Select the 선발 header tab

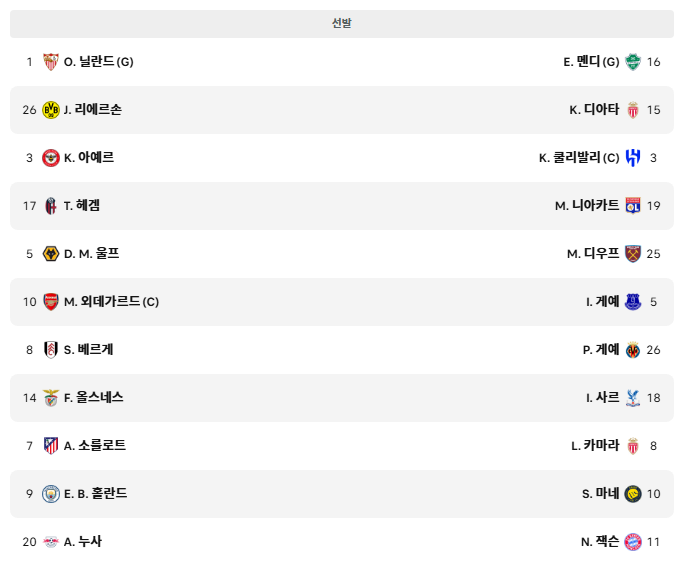(342, 24)
